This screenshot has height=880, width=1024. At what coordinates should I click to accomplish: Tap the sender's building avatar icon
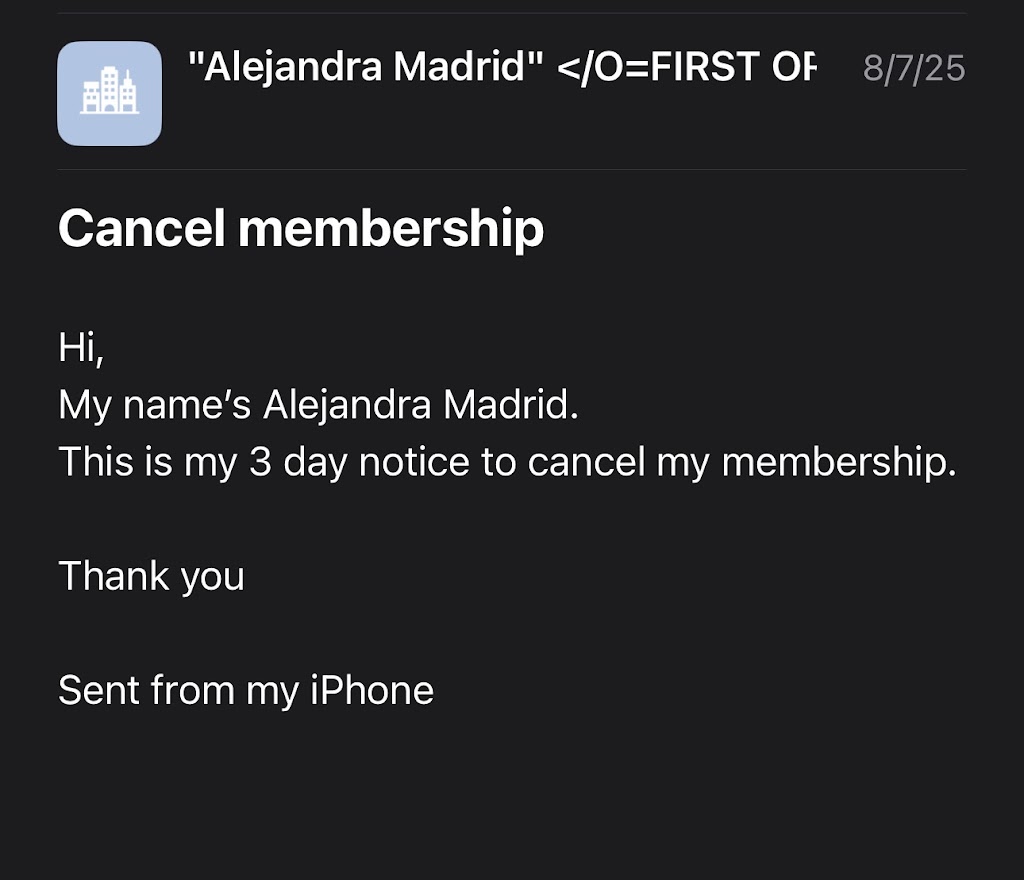[x=109, y=93]
